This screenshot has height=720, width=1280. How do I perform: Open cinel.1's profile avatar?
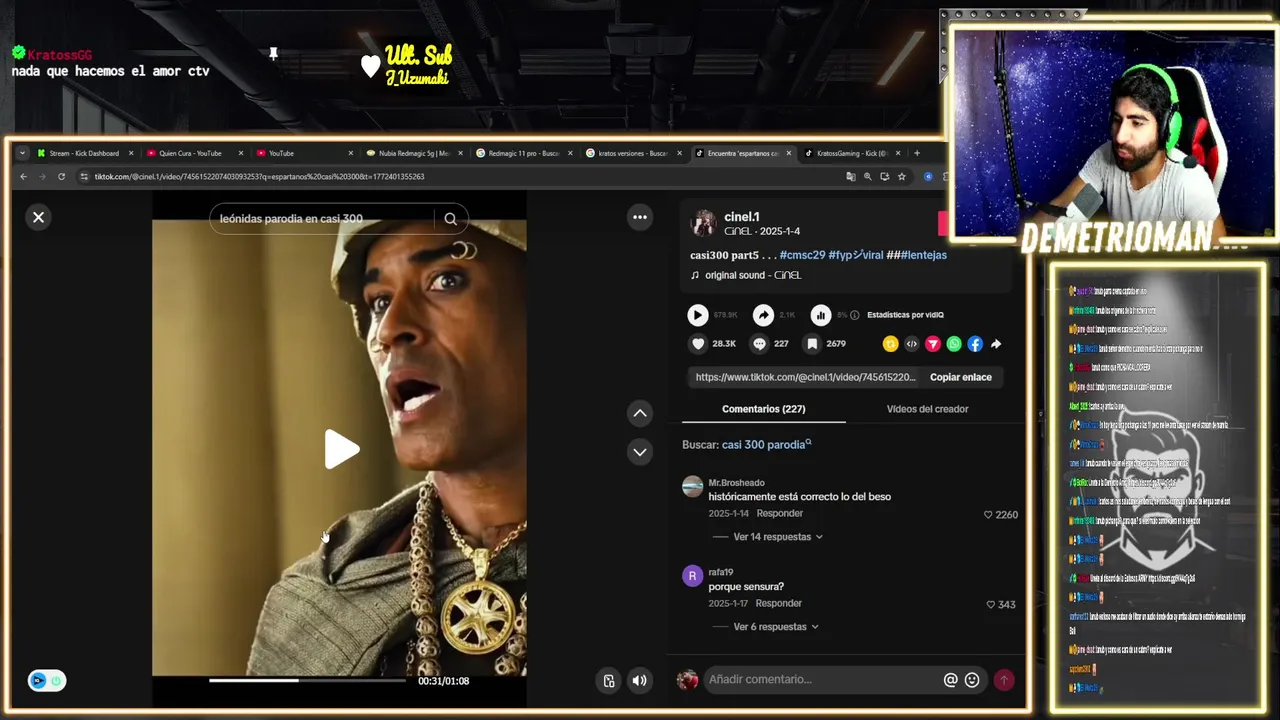coord(704,223)
